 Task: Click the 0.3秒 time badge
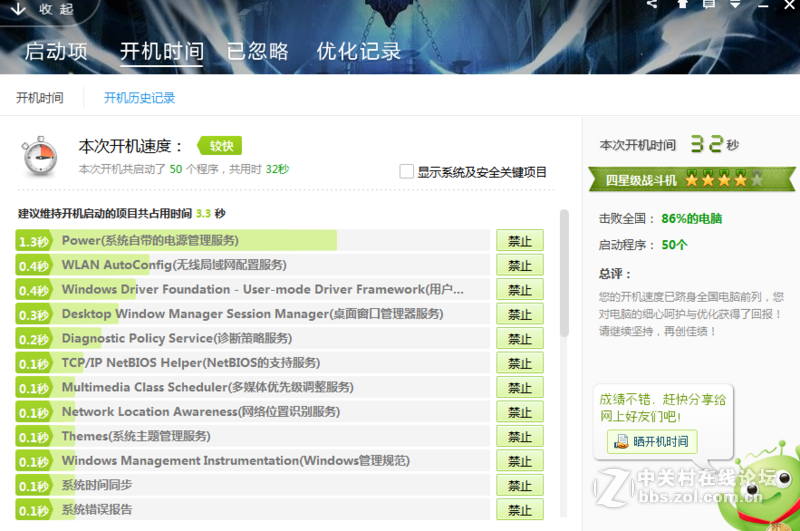tap(34, 314)
